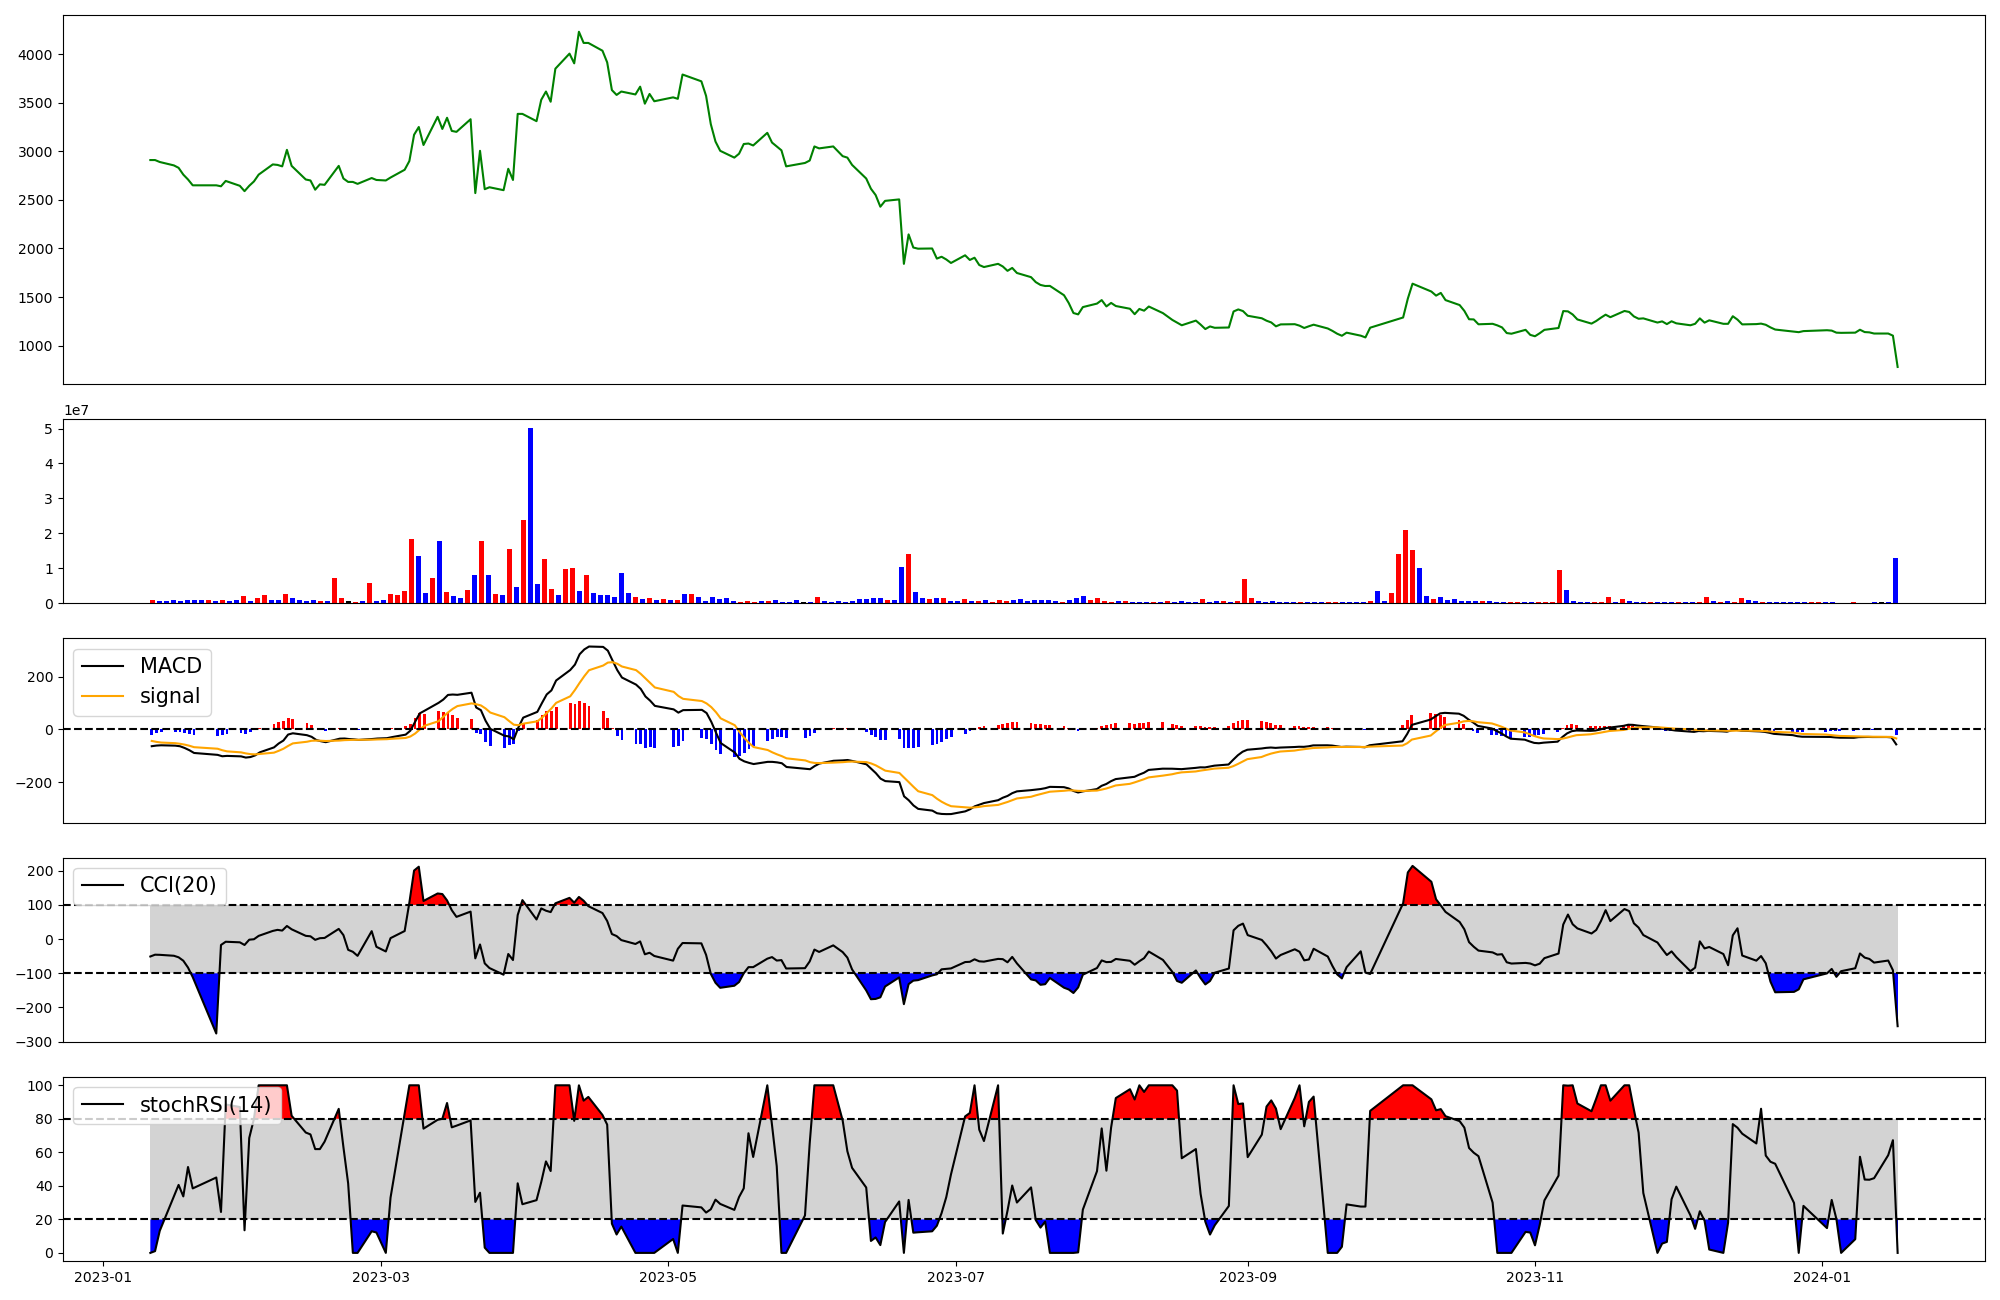This screenshot has height=1300, width=2000.
Task: Click the highest peak of the green price line
Action: tap(579, 32)
